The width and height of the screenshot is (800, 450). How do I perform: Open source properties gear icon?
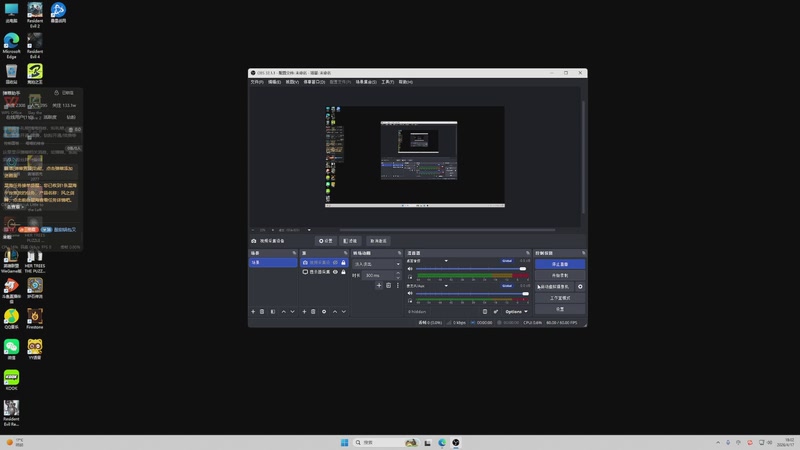tap(324, 311)
